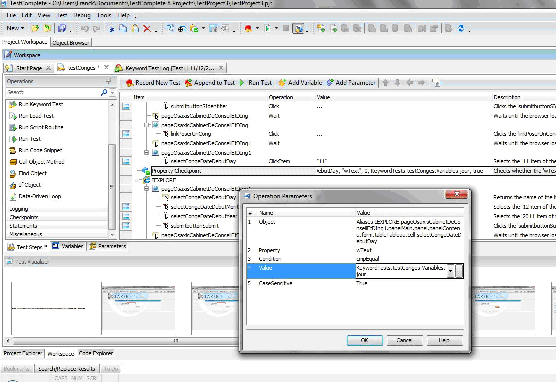Select the CaseSensitive parameter row
The height and width of the screenshot is (382, 556).
coord(355,283)
